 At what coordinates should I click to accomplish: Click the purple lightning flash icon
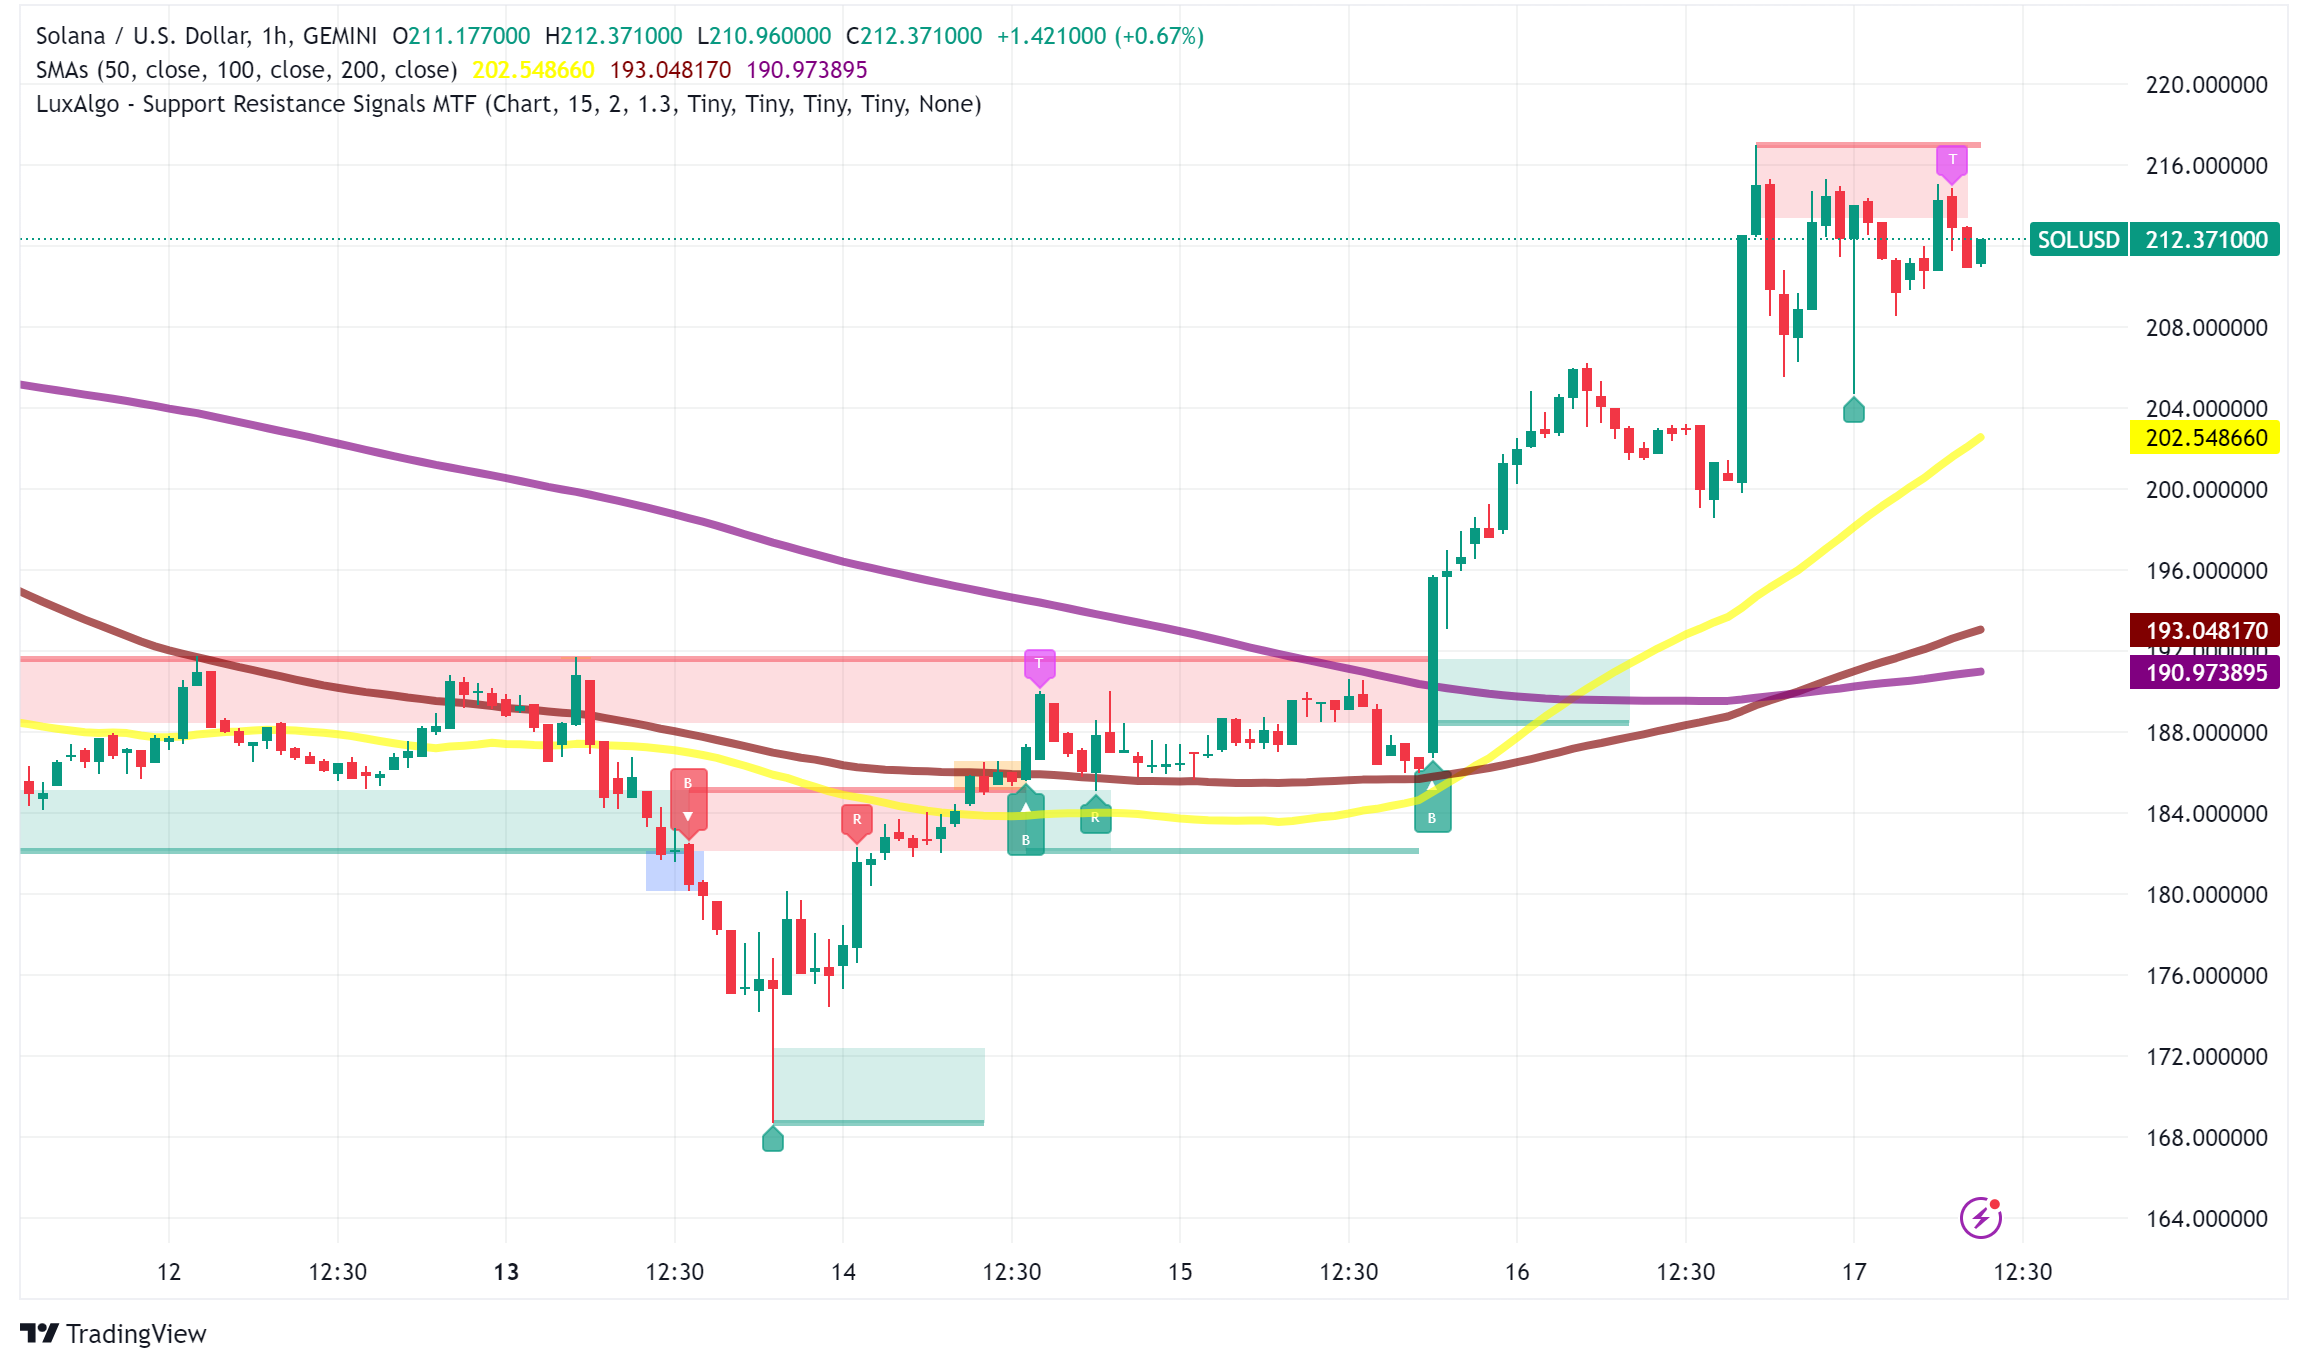(1980, 1217)
